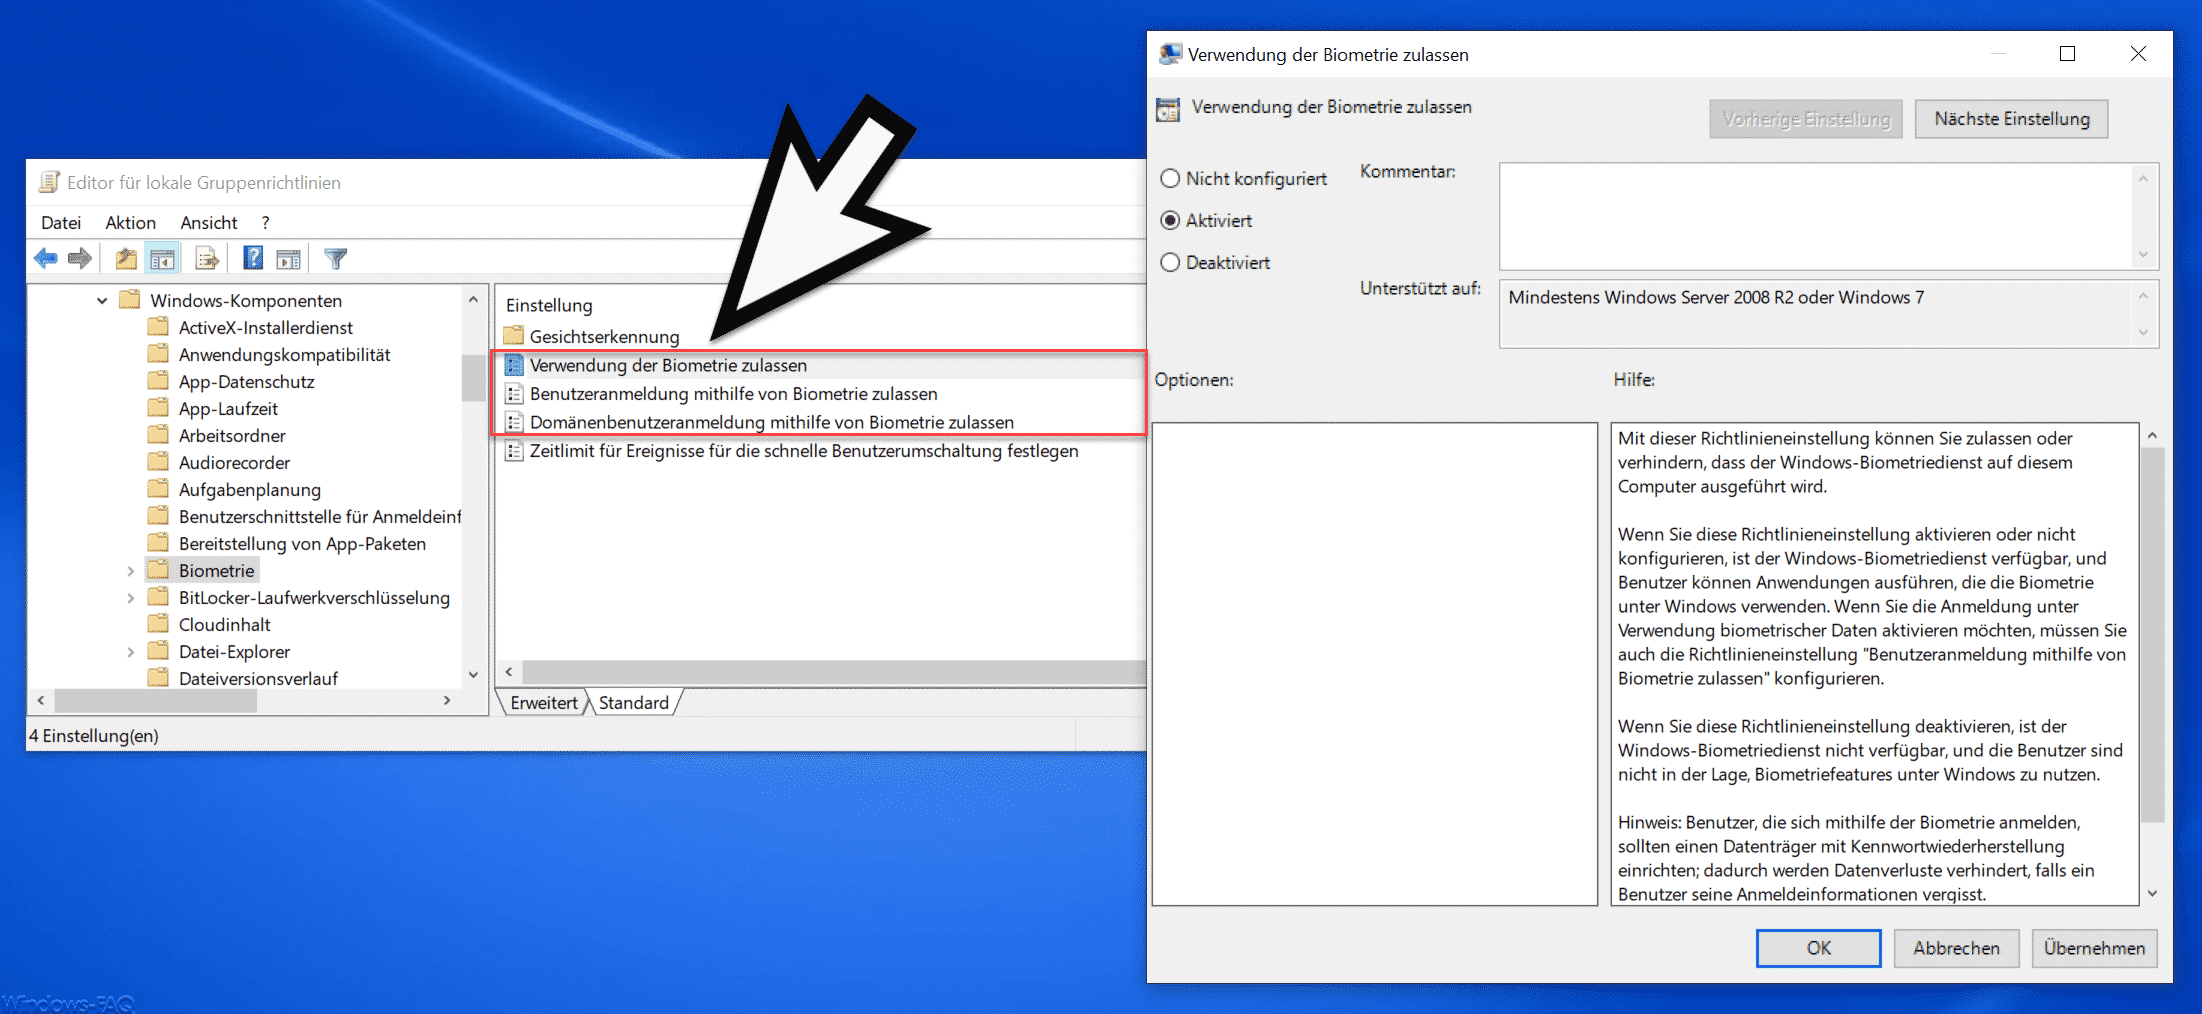Click the policy icon of 'Verwendung der Biometrie zulassen'
The width and height of the screenshot is (2202, 1014).
coord(514,365)
